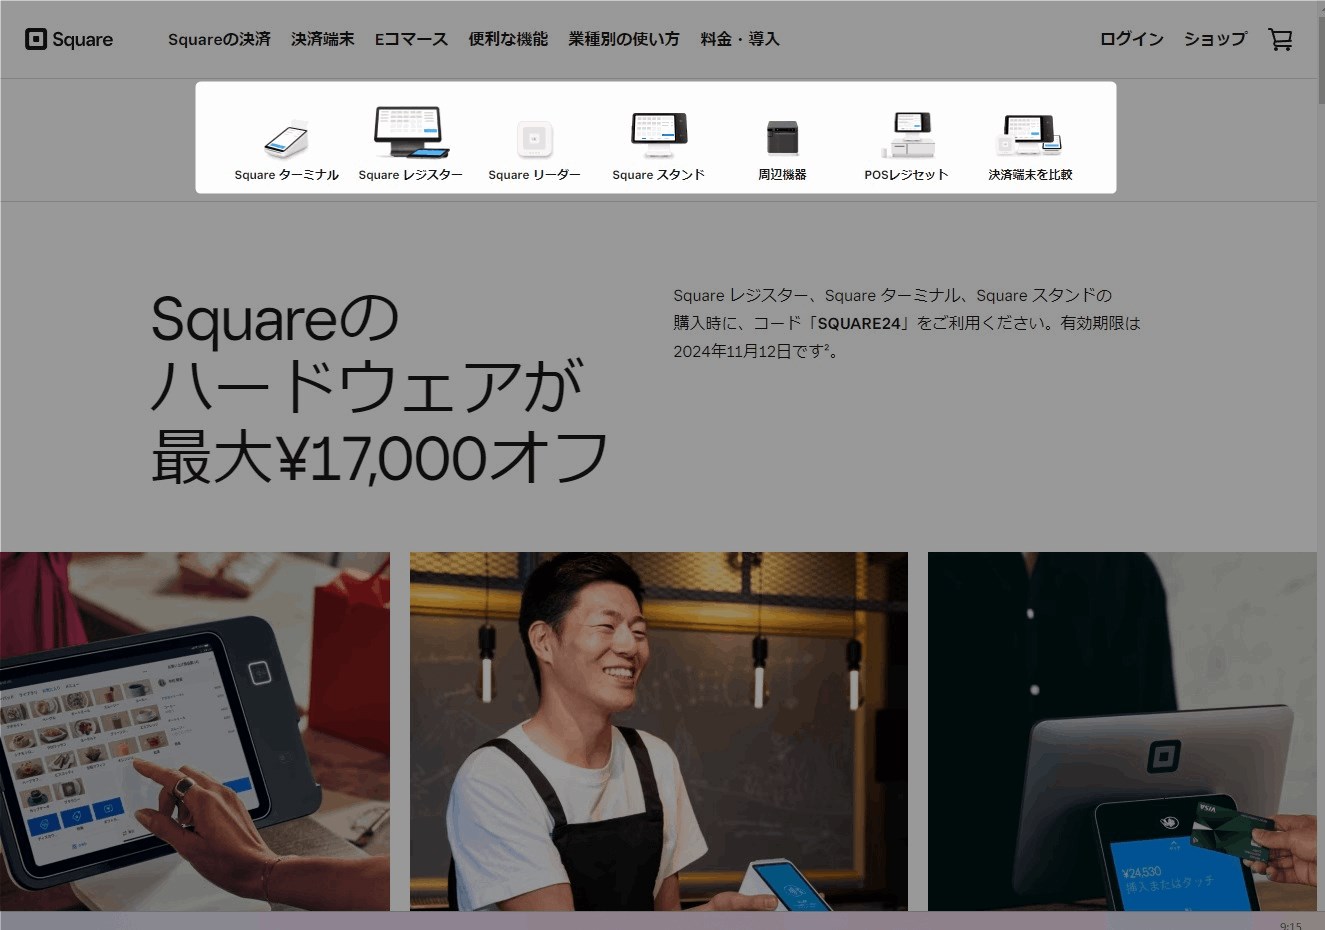Open Square レジスター from the product strip
The height and width of the screenshot is (930, 1325).
tap(410, 135)
